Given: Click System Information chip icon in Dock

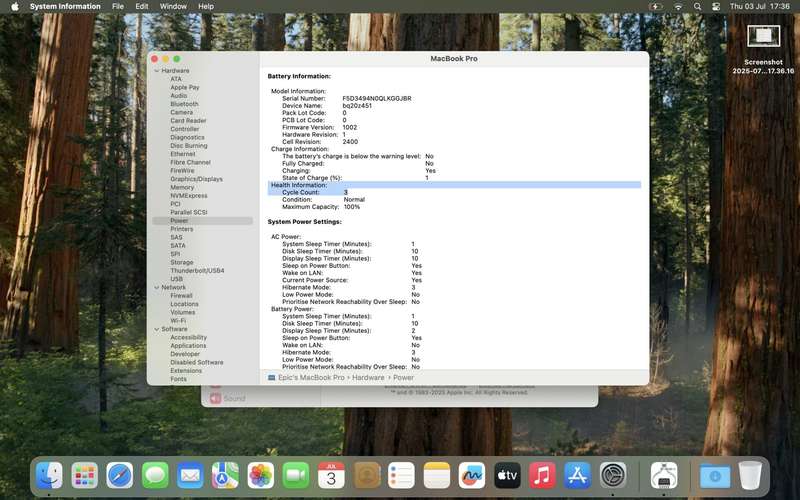Looking at the screenshot, I should [x=664, y=475].
